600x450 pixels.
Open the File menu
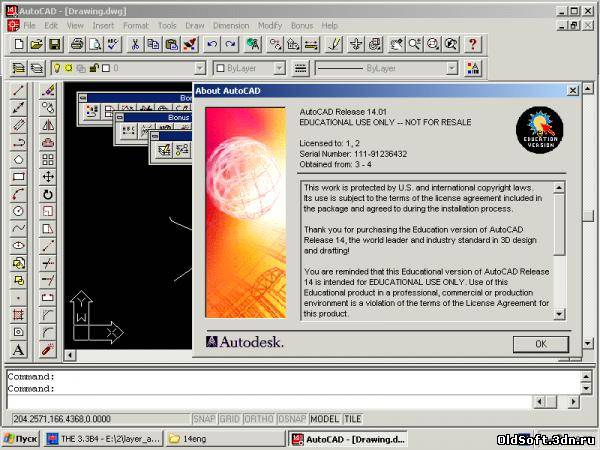(x=29, y=26)
